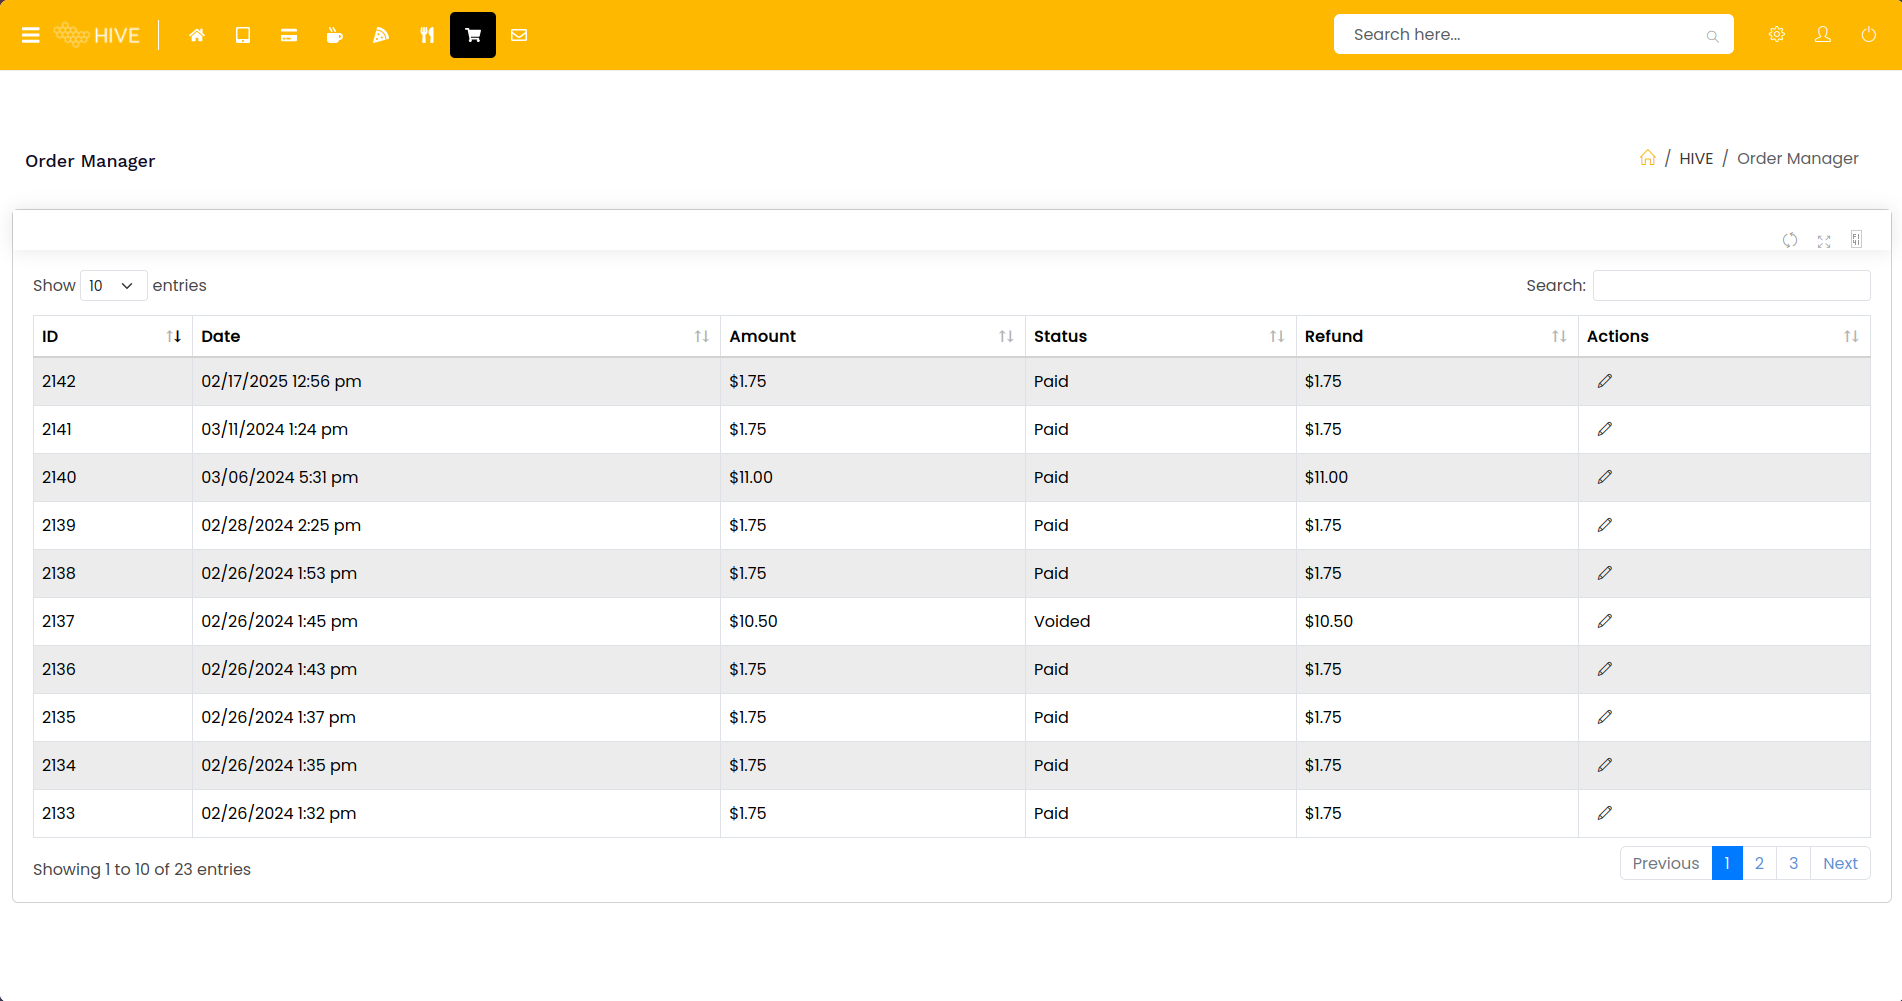
Task: Click the $11.00 amount for order 2140
Action: click(751, 477)
